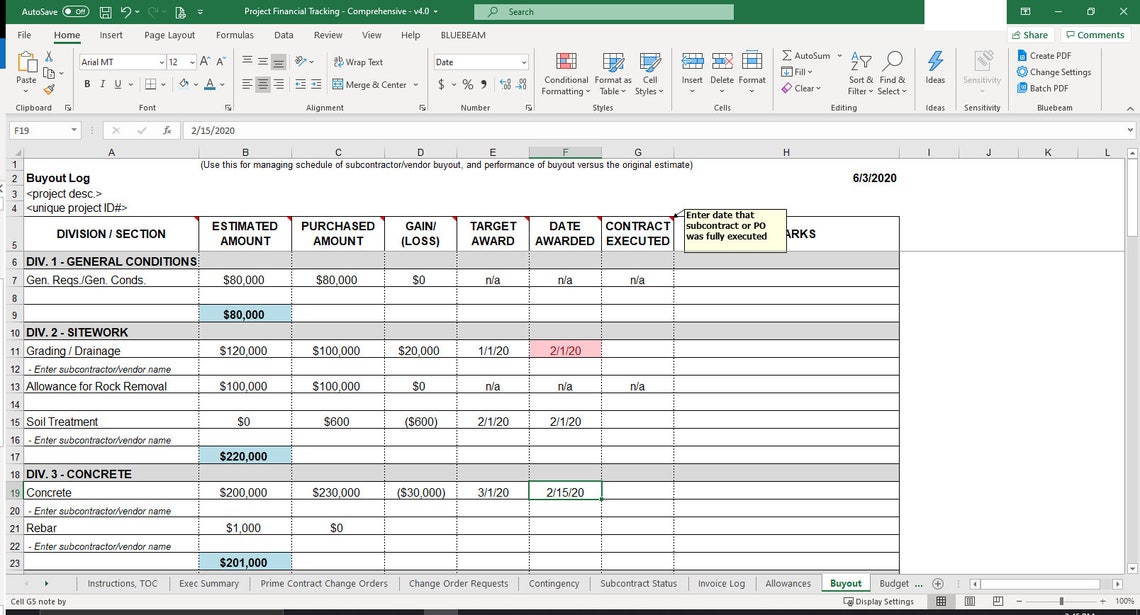Switch to the Formulas ribbon tab

(234, 35)
